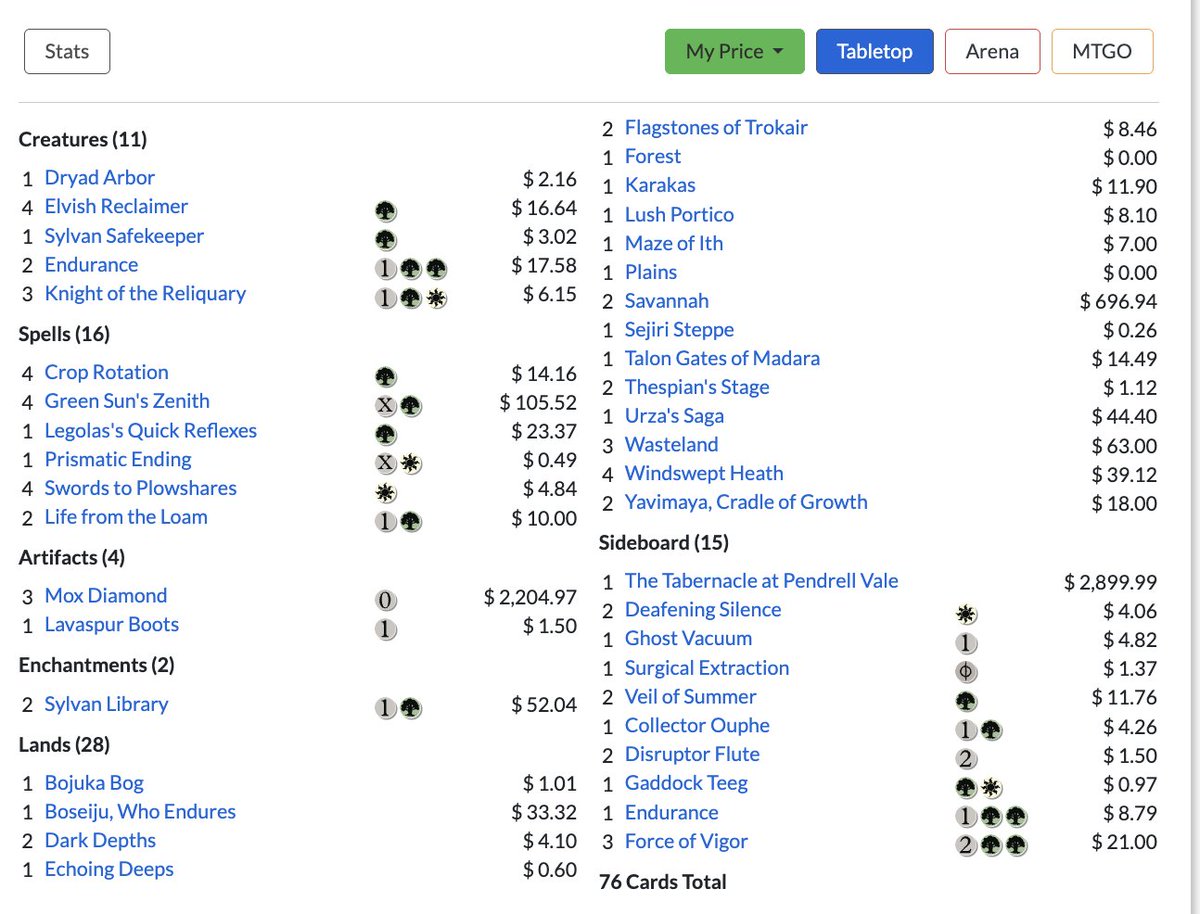Open the Windswept Heath card link
The width and height of the screenshot is (1200, 914).
click(x=704, y=473)
